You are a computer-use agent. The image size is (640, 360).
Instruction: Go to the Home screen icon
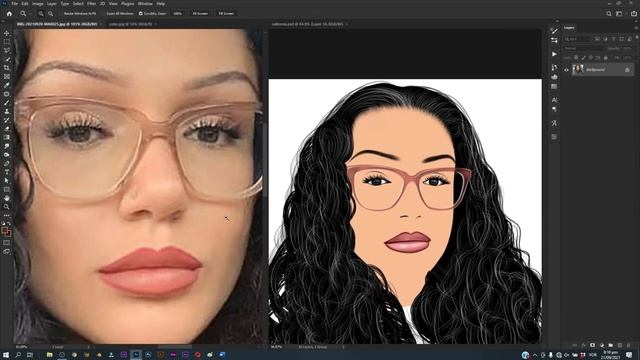pos(9,13)
